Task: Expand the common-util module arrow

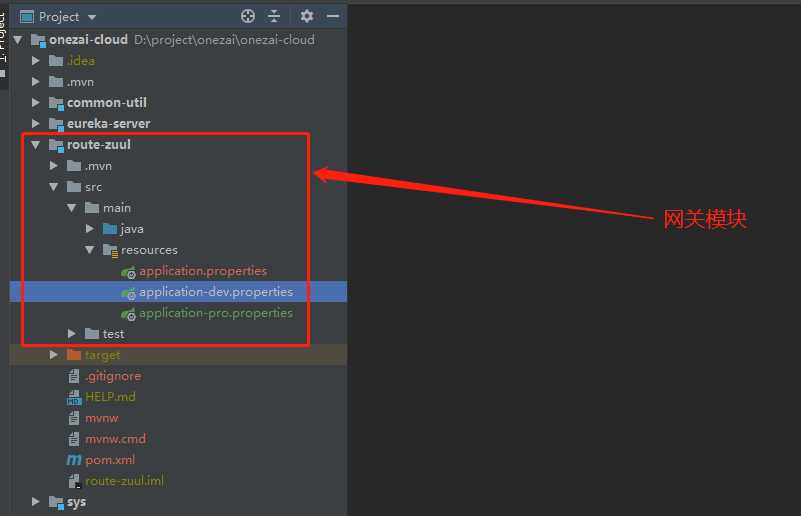Action: (x=35, y=103)
